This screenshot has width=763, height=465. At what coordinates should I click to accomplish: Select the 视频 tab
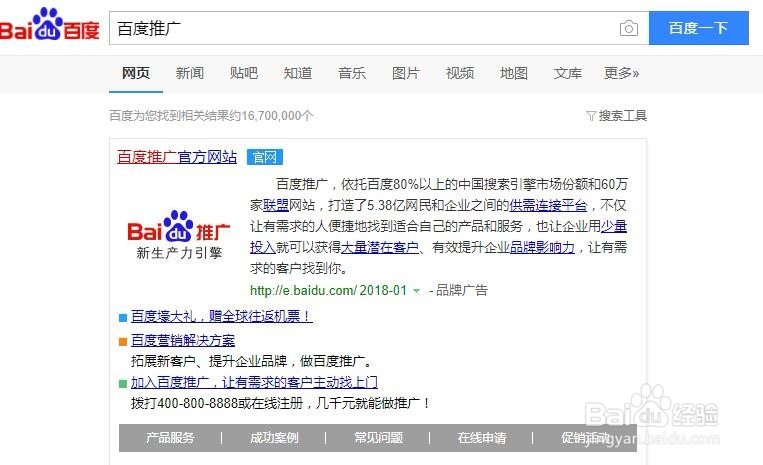pyautogui.click(x=460, y=73)
